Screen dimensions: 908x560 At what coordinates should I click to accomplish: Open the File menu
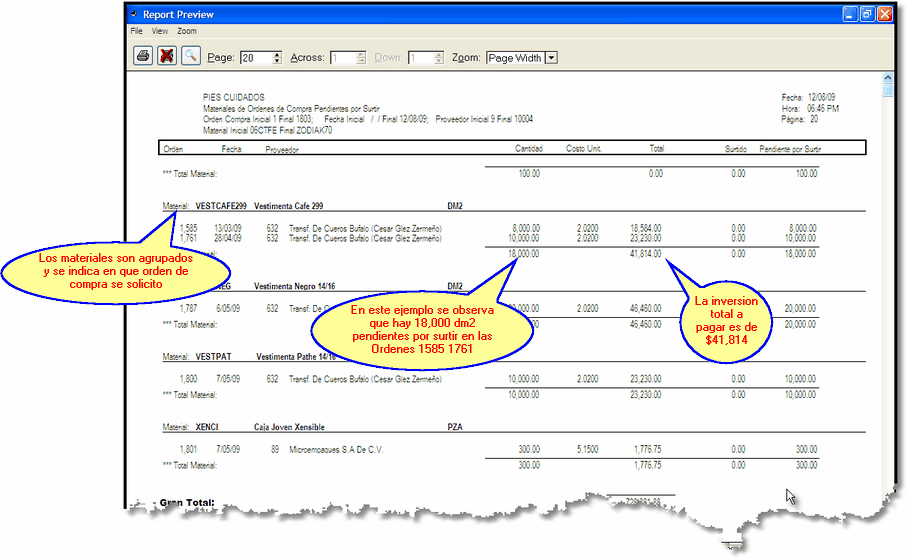[x=137, y=31]
